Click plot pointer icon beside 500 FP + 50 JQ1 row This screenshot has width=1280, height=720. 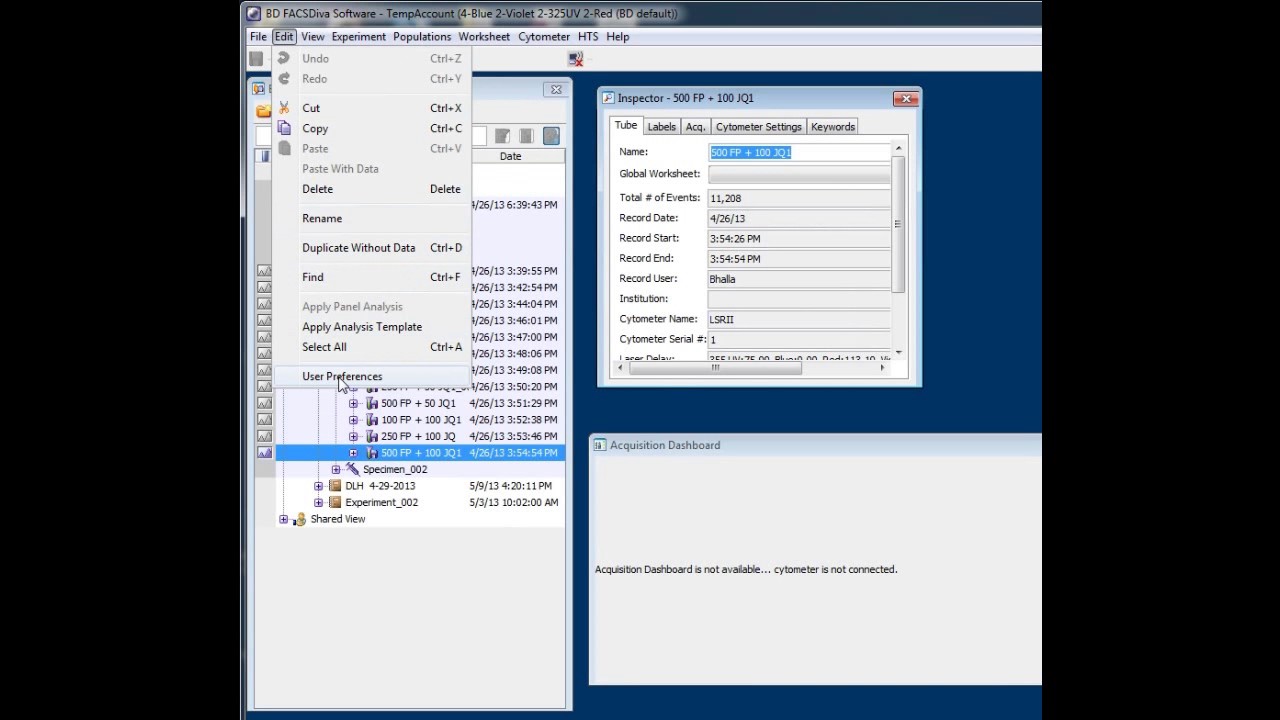tap(264, 403)
